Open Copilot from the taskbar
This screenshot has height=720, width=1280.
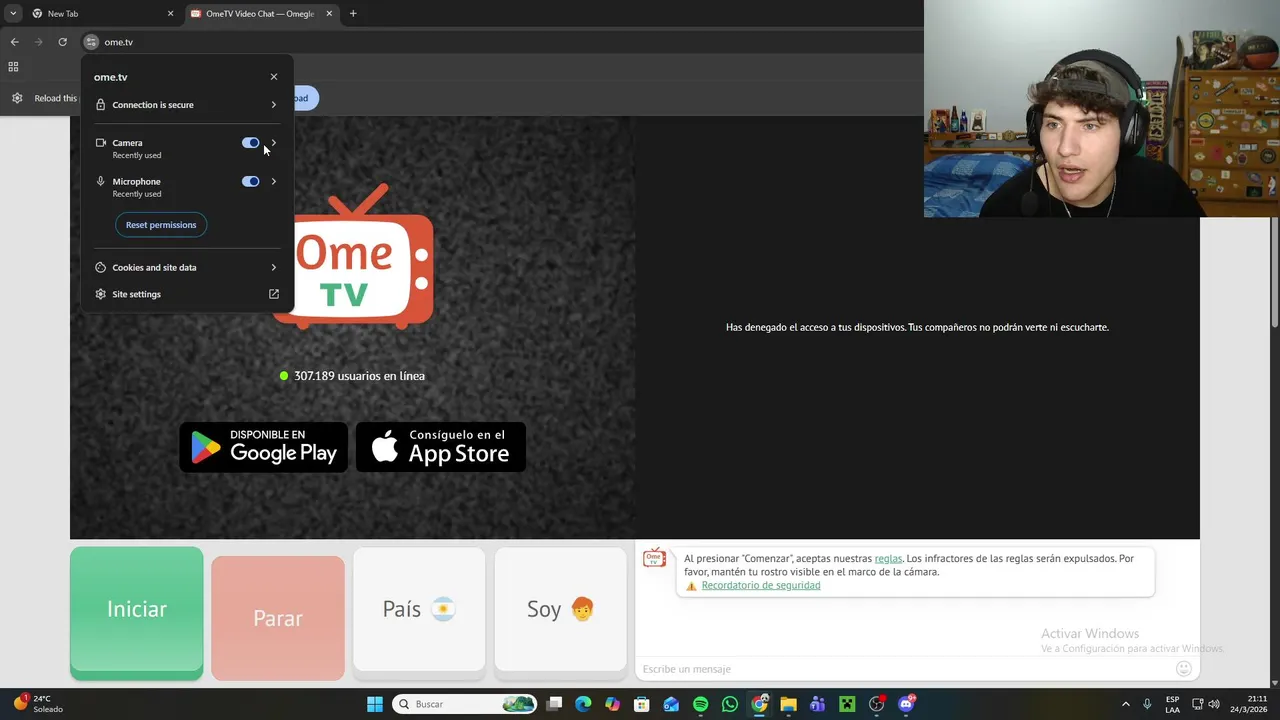(612, 704)
